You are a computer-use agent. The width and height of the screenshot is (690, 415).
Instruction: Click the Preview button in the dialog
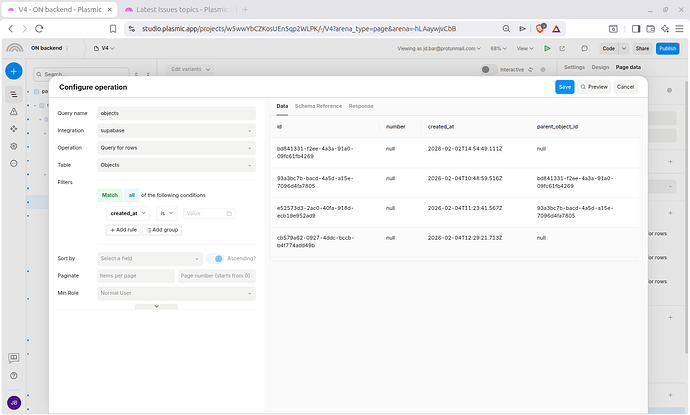(594, 87)
